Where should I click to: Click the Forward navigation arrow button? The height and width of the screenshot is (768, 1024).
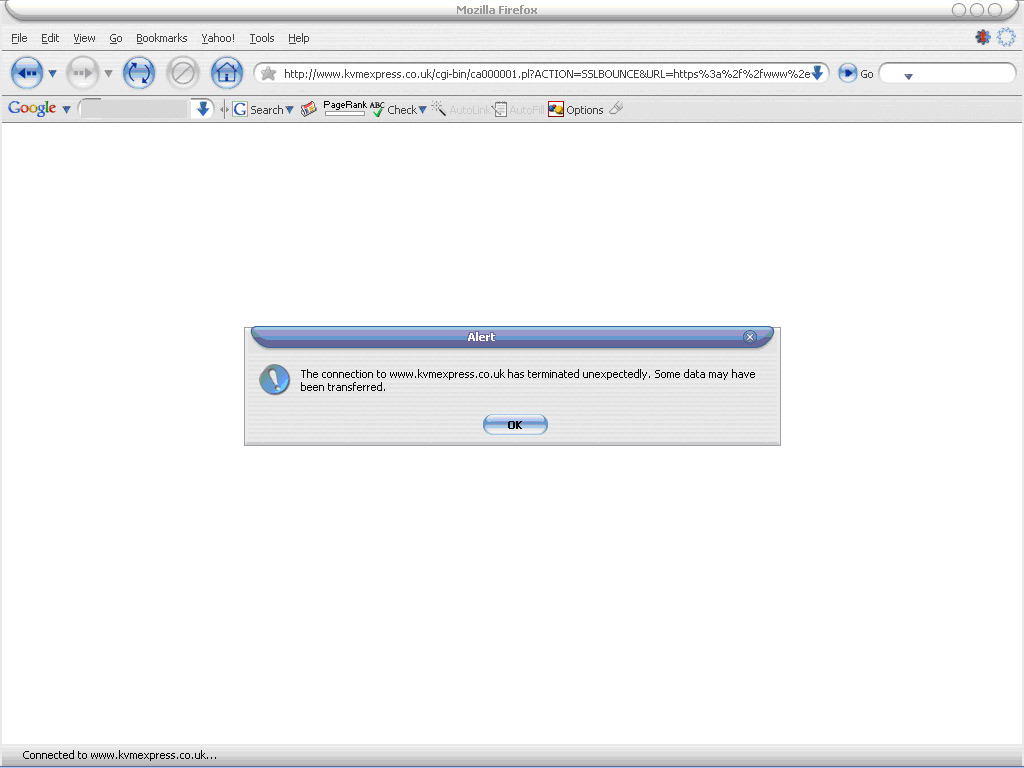coord(82,73)
